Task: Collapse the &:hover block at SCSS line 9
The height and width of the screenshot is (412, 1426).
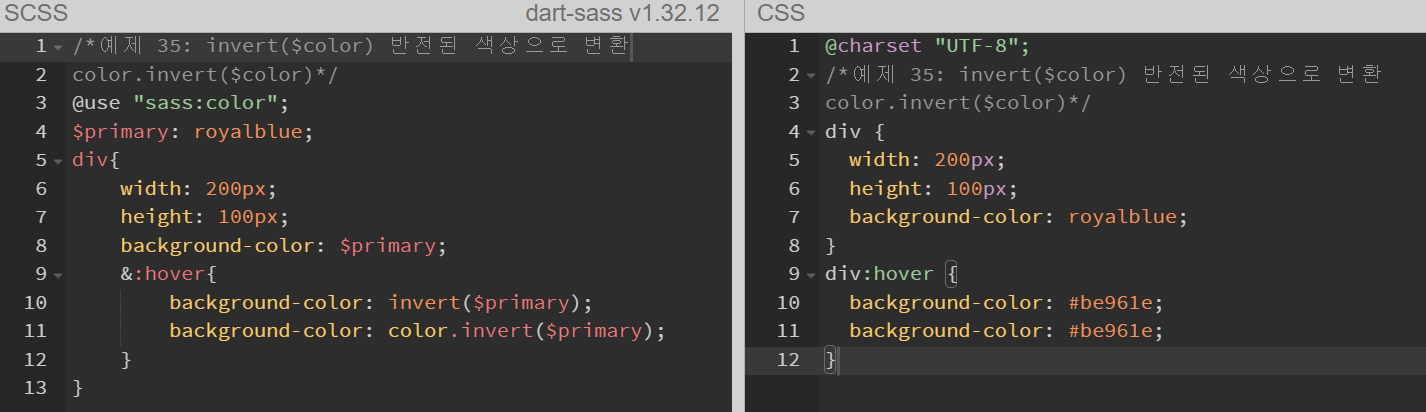Action: (x=58, y=275)
